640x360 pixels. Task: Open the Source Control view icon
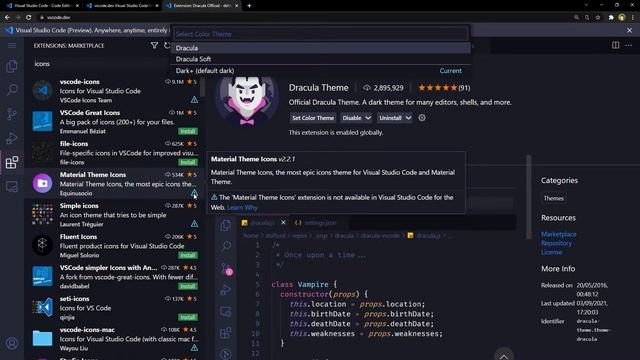[12, 114]
